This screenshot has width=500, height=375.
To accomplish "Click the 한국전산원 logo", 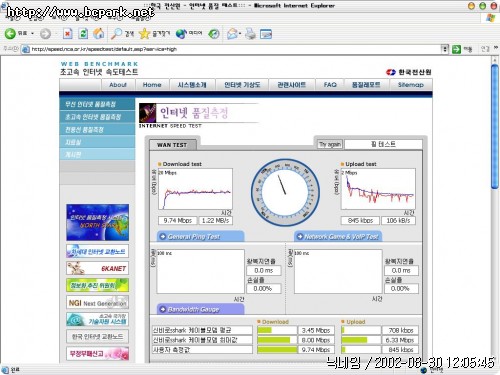I will pos(409,72).
